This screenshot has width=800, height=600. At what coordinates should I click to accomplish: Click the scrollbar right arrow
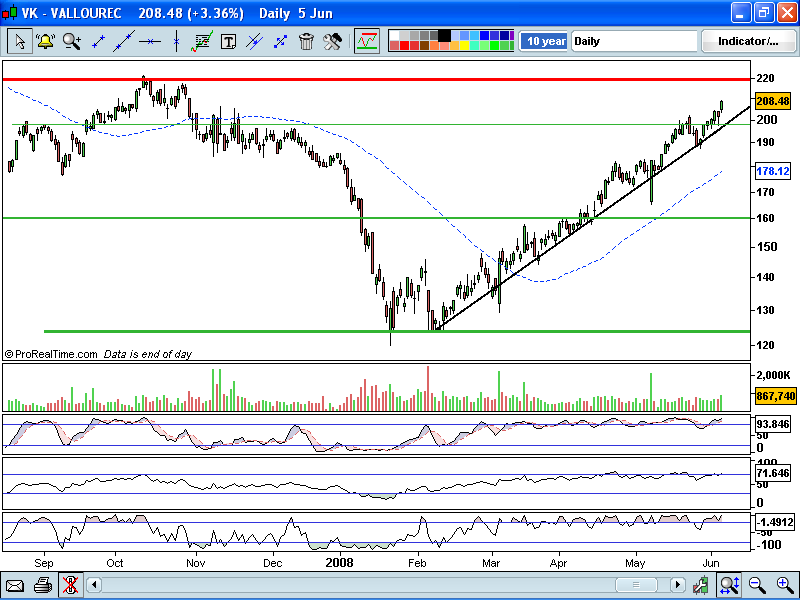[x=677, y=585]
